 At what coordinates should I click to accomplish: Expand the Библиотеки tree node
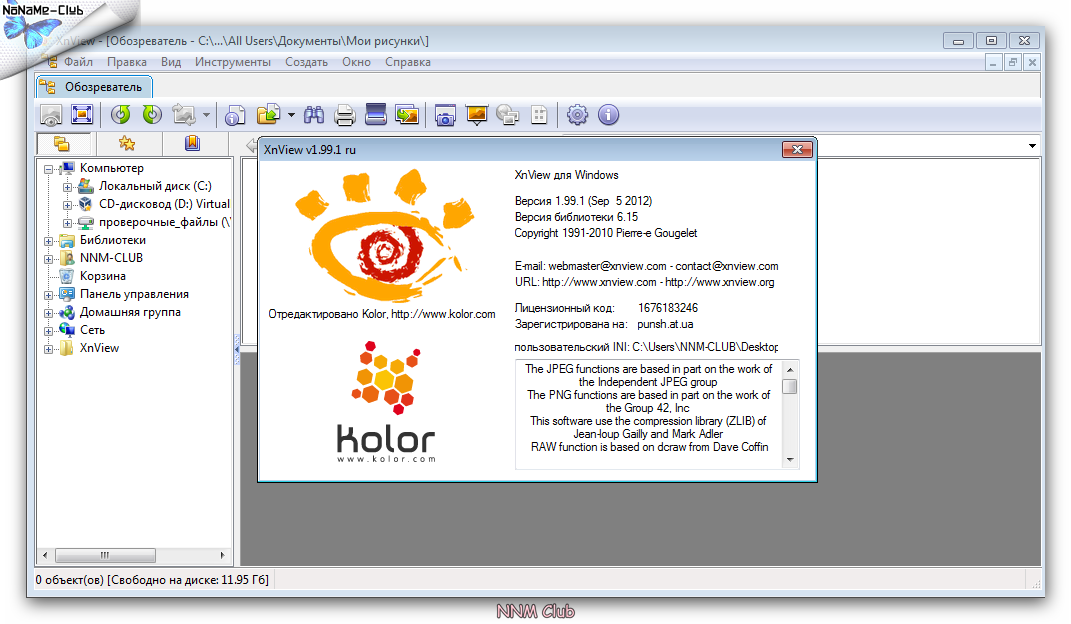(49, 241)
